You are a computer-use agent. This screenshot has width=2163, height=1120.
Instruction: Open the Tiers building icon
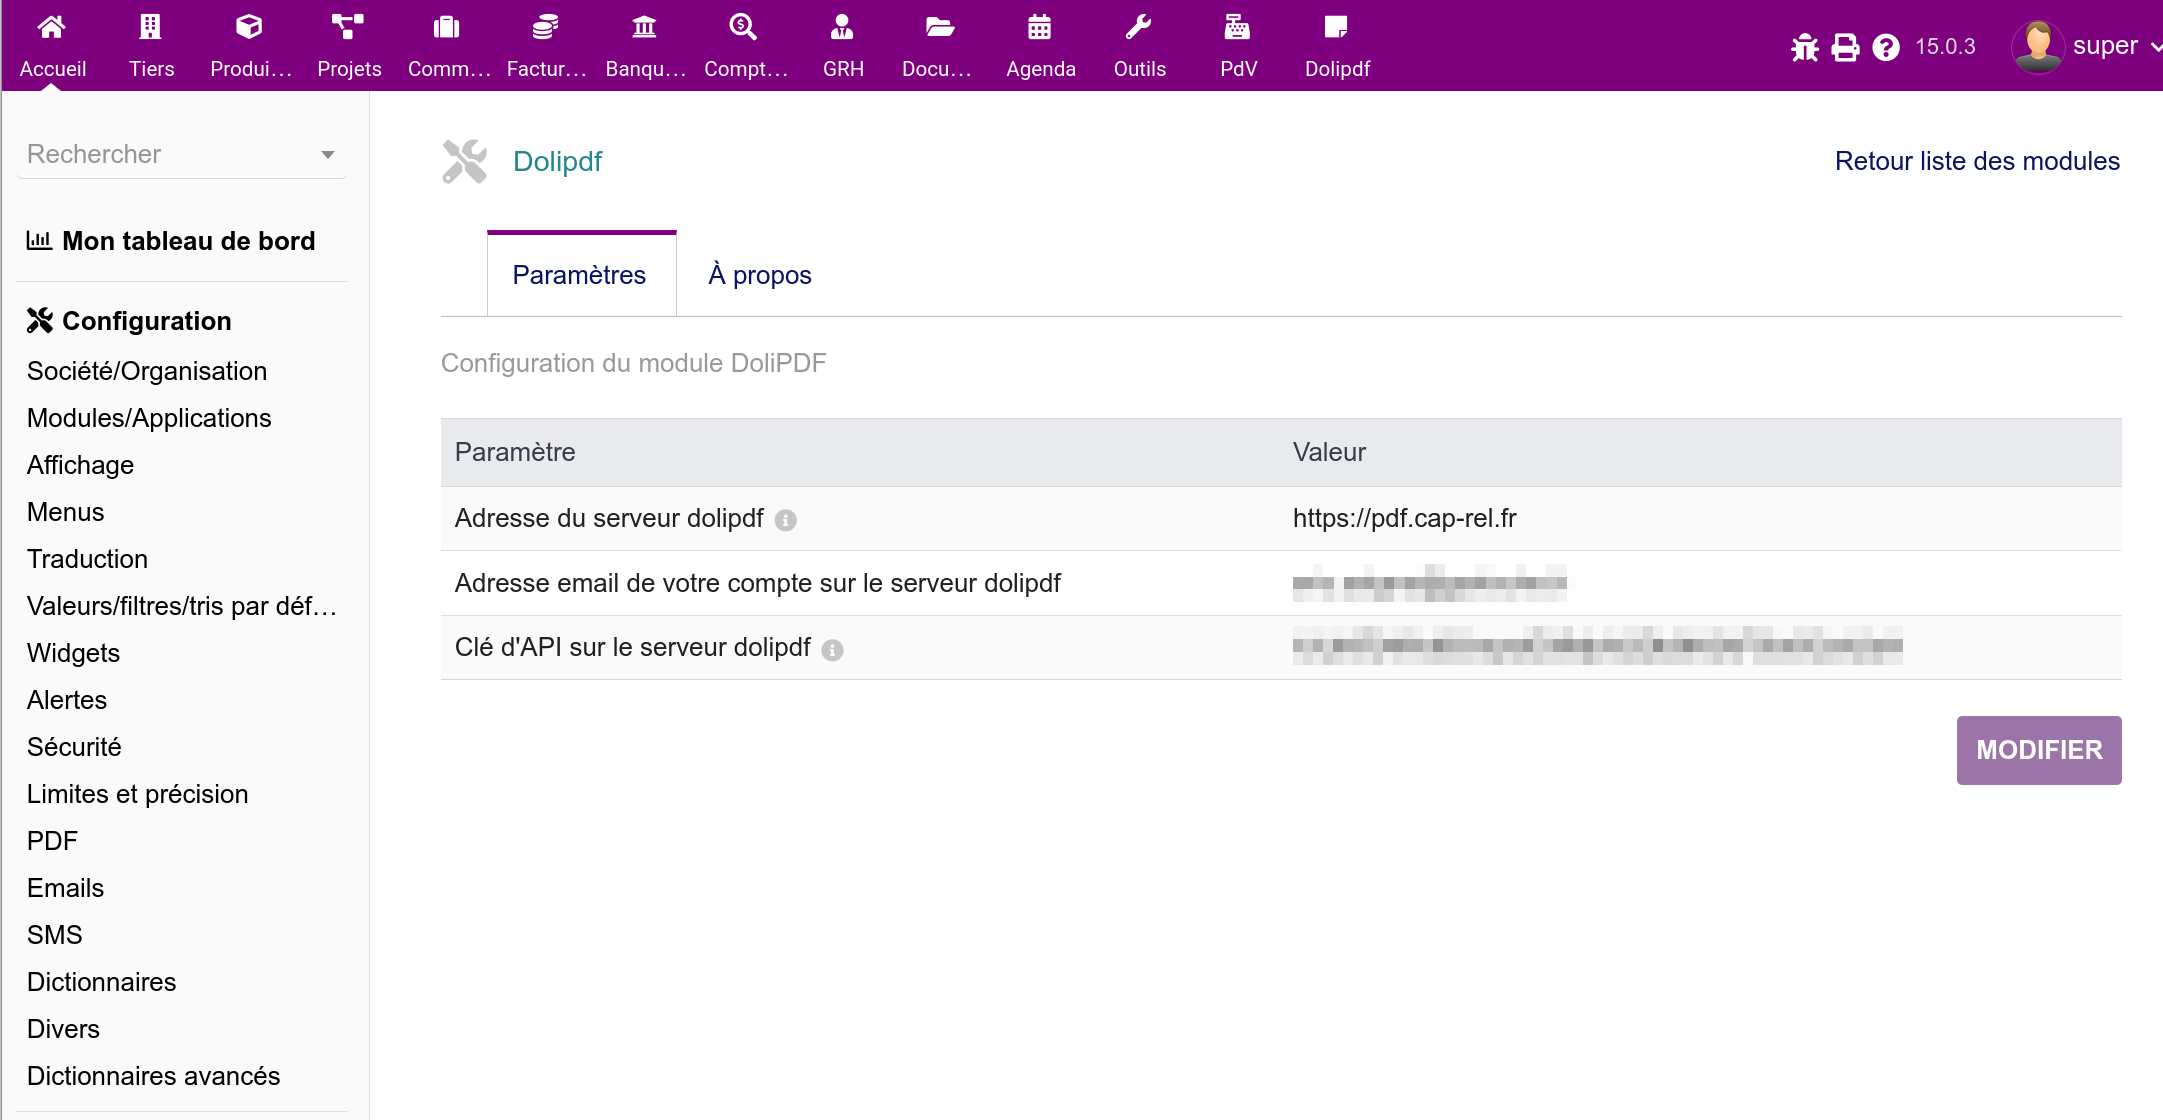[150, 27]
